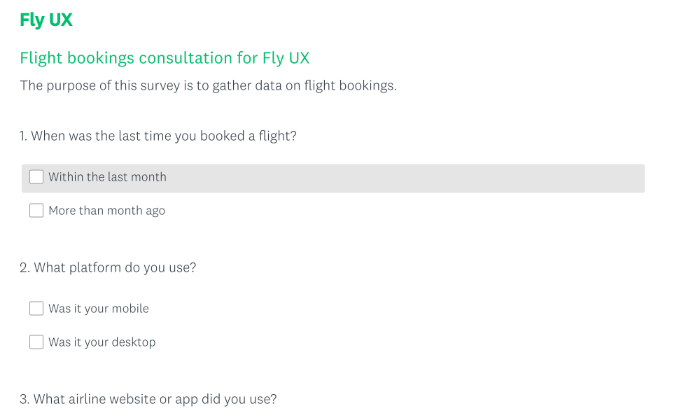Click the number 2. before platform question
This screenshot has width=700, height=417.
[x=25, y=267]
